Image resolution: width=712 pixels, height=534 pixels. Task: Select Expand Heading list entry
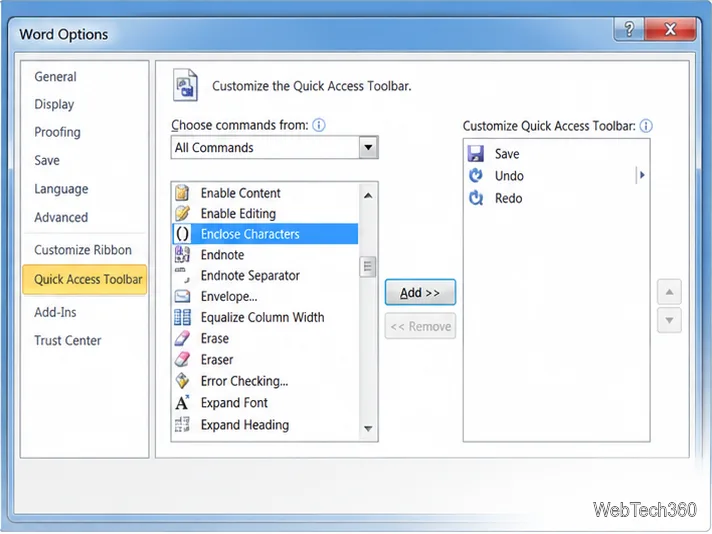coord(265,424)
